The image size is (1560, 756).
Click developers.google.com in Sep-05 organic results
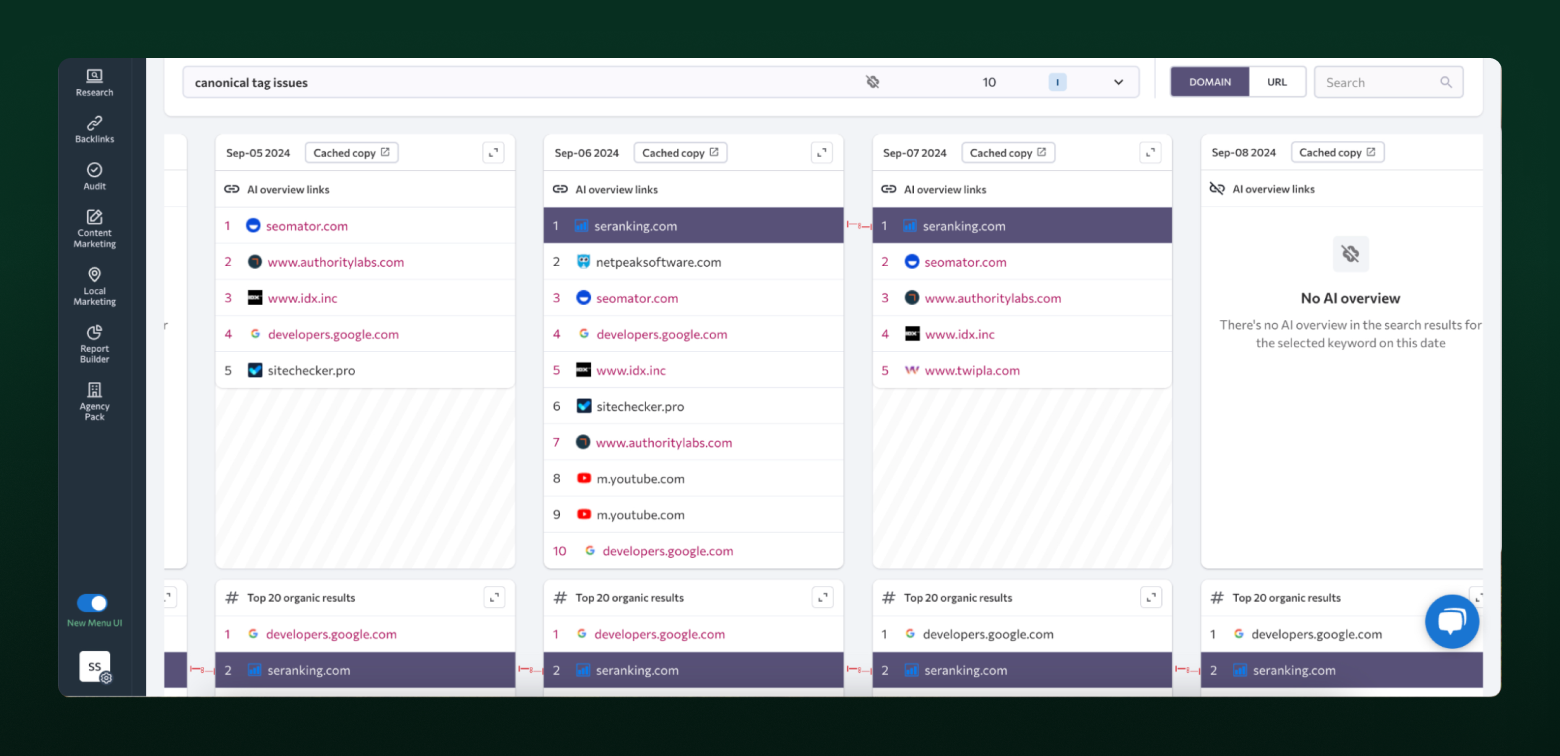(331, 634)
